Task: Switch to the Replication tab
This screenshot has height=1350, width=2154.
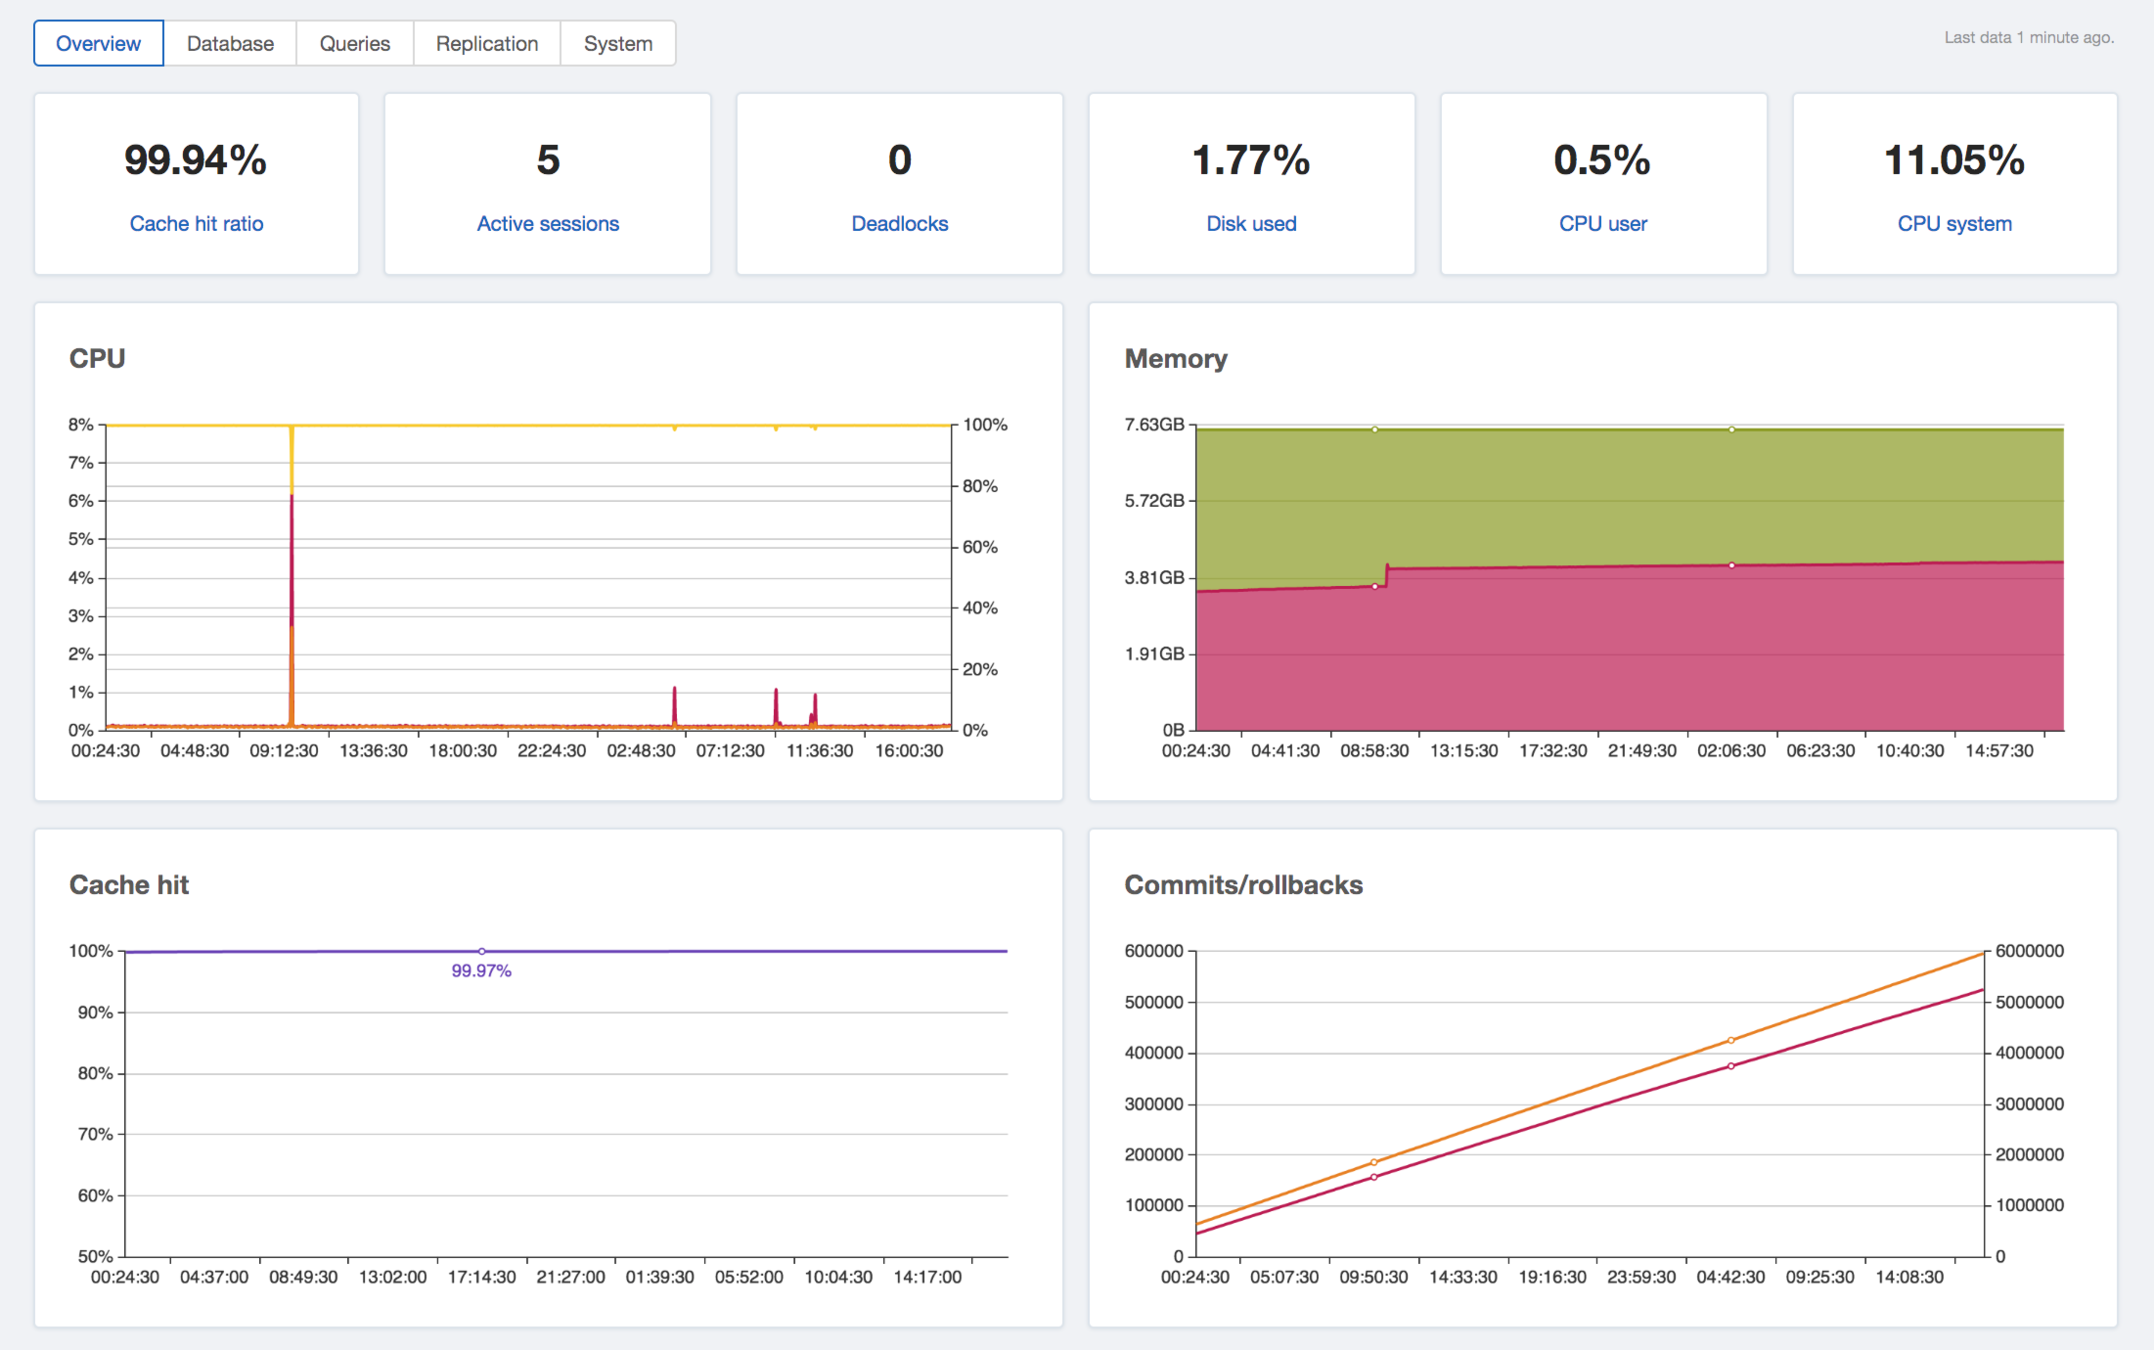Action: pyautogui.click(x=487, y=43)
